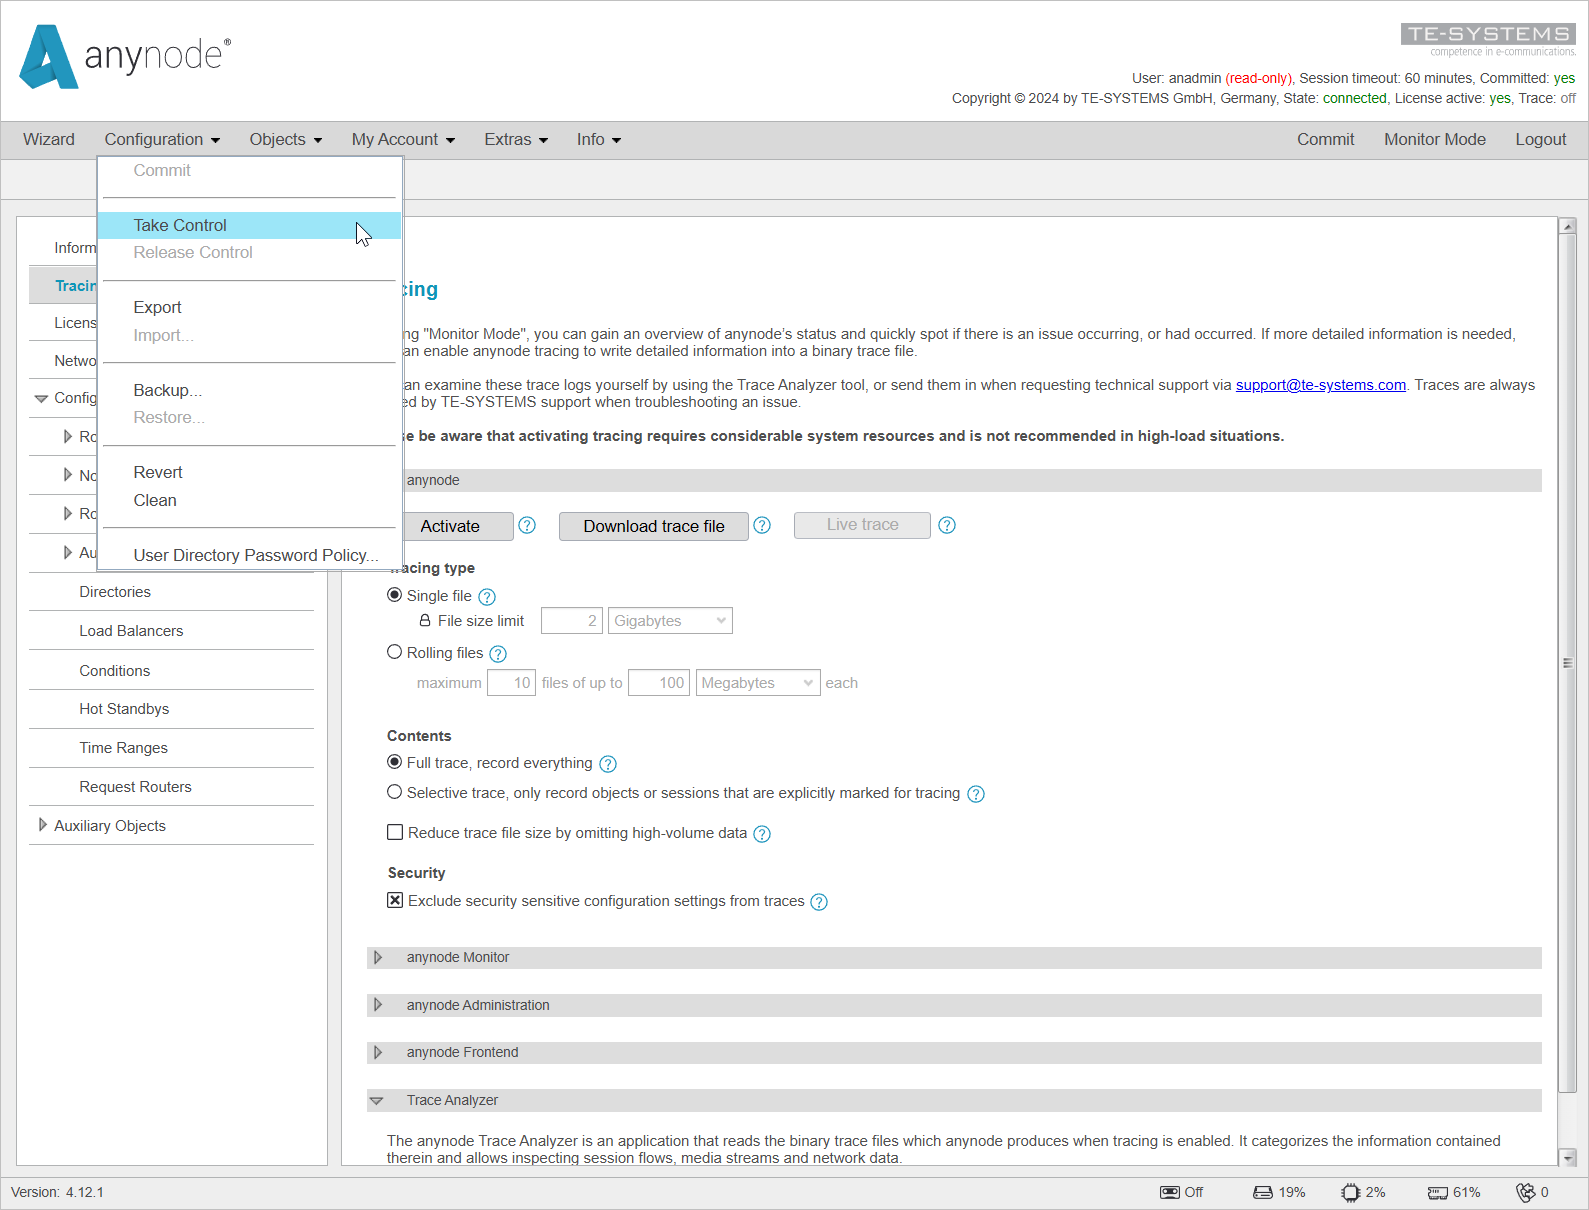Select Selective trace option

[x=395, y=792]
